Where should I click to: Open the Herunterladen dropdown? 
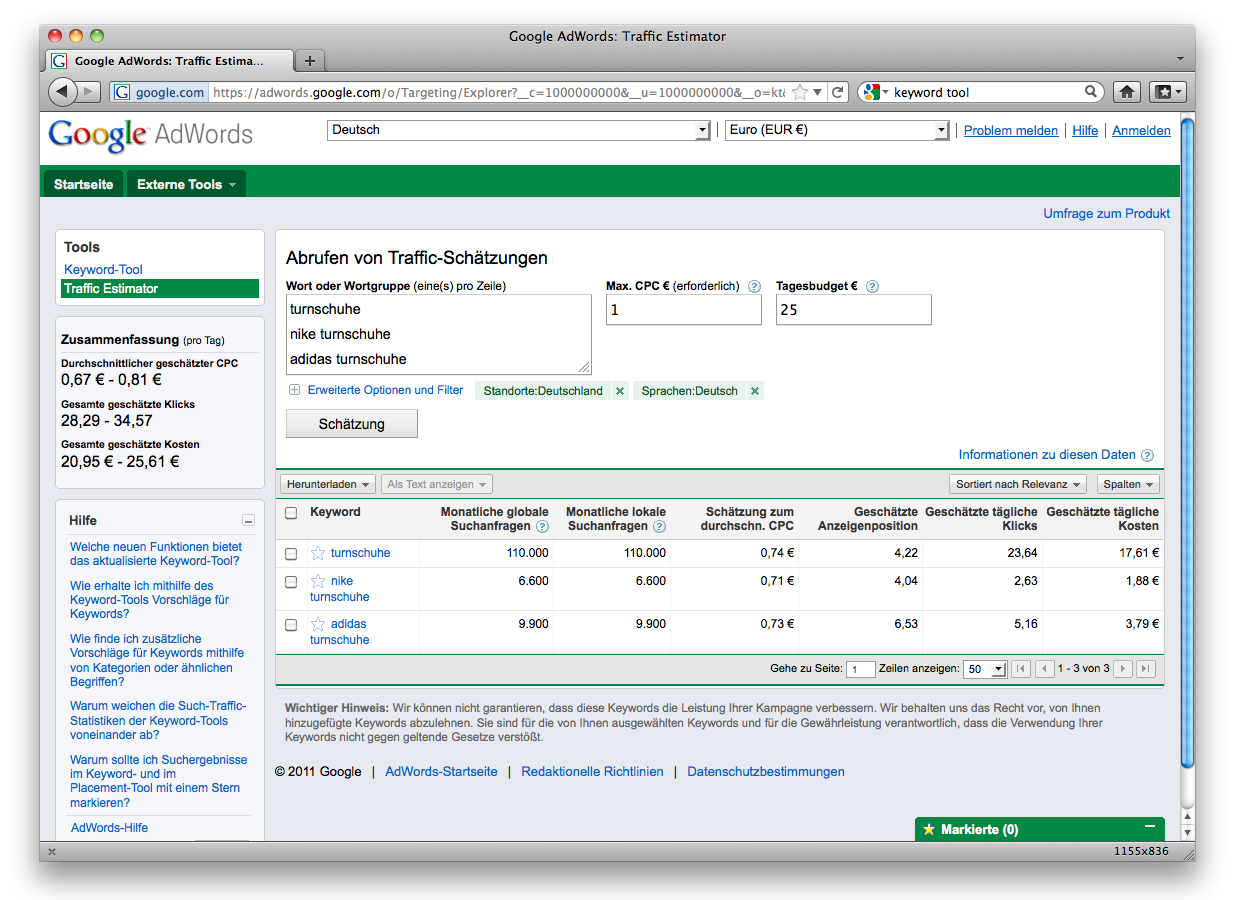click(328, 484)
